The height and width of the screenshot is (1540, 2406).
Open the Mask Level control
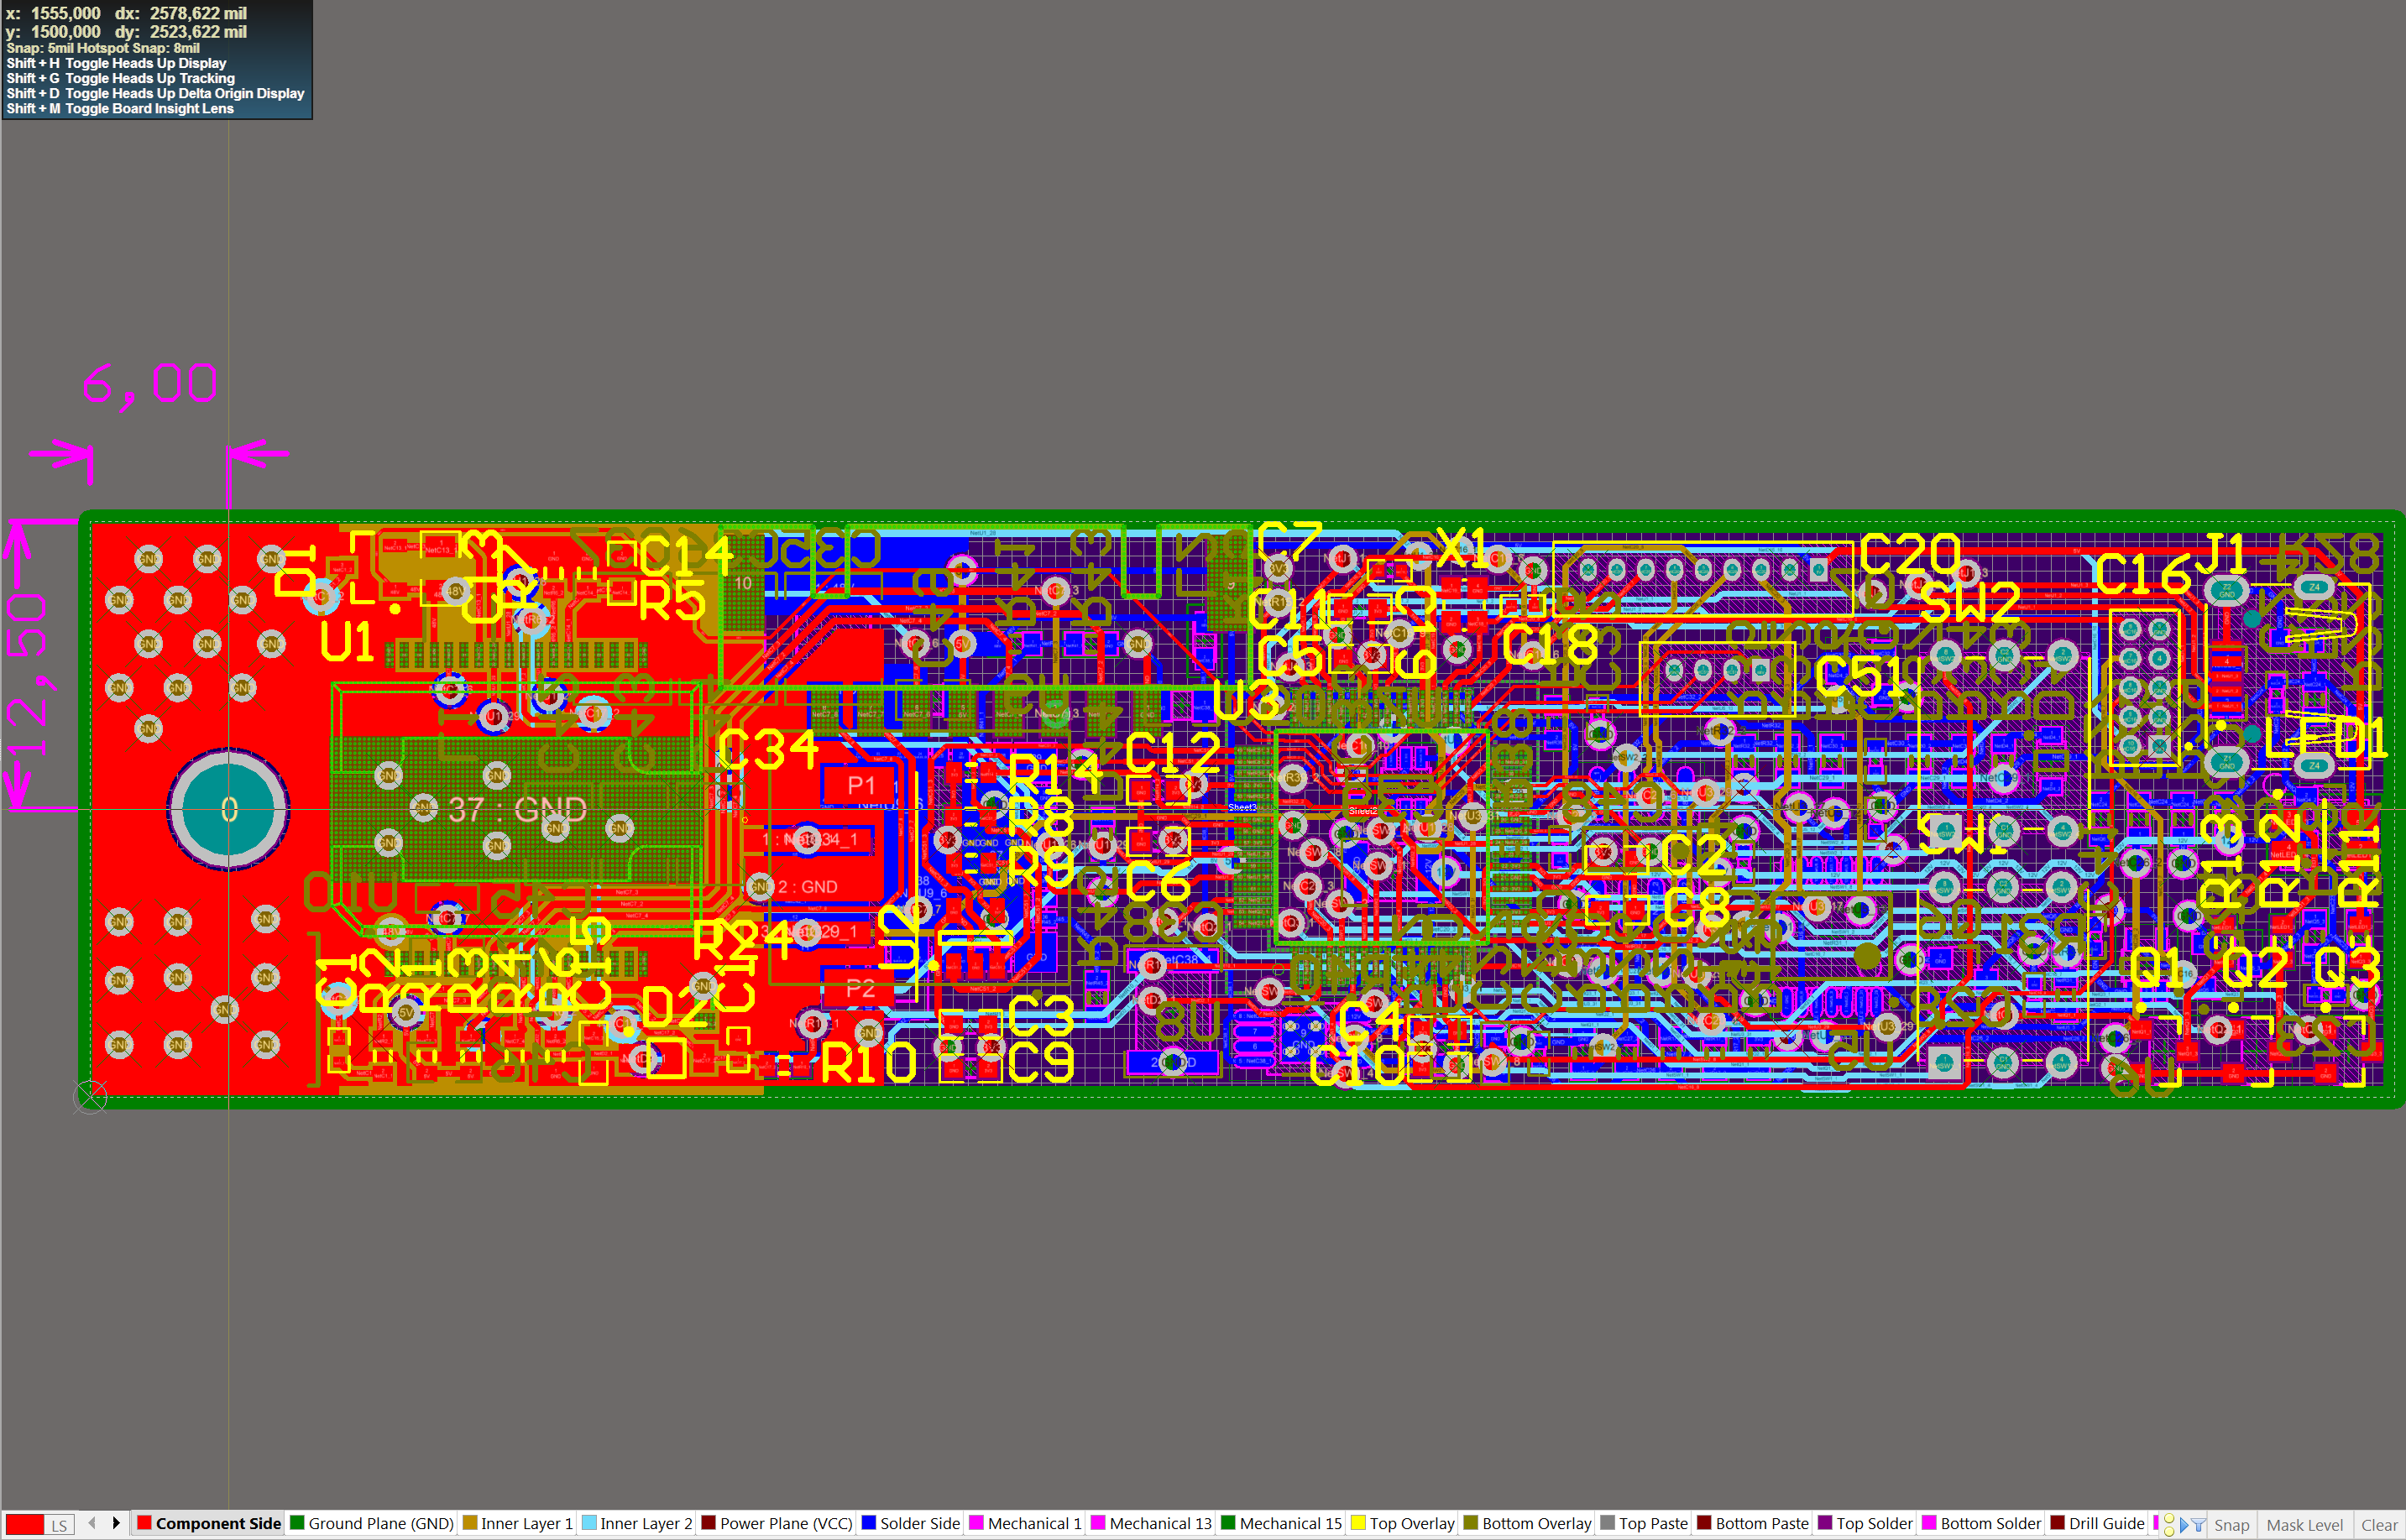tap(2304, 1525)
